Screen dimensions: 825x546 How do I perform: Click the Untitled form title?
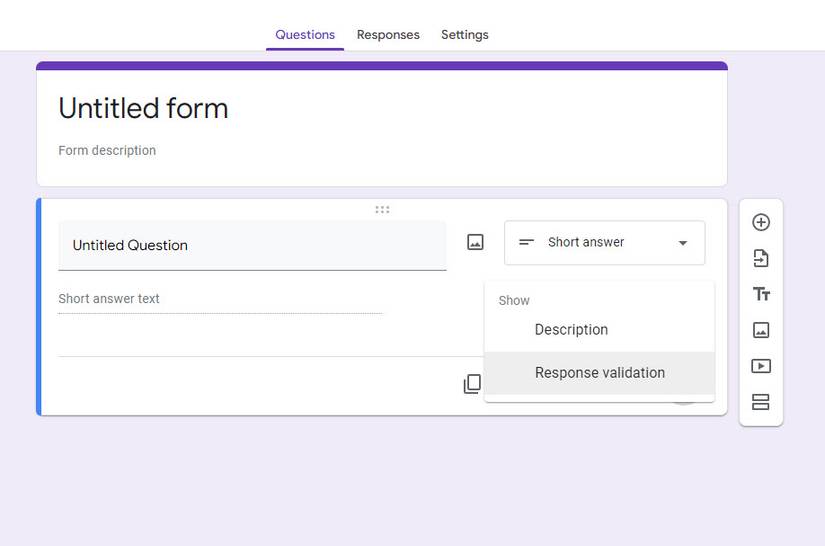click(144, 109)
